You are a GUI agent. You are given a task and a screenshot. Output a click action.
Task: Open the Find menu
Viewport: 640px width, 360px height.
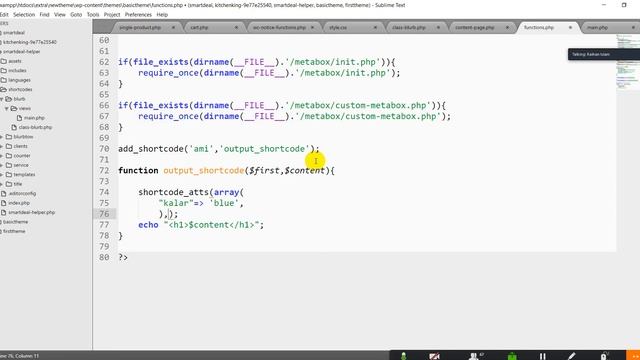point(44,15)
